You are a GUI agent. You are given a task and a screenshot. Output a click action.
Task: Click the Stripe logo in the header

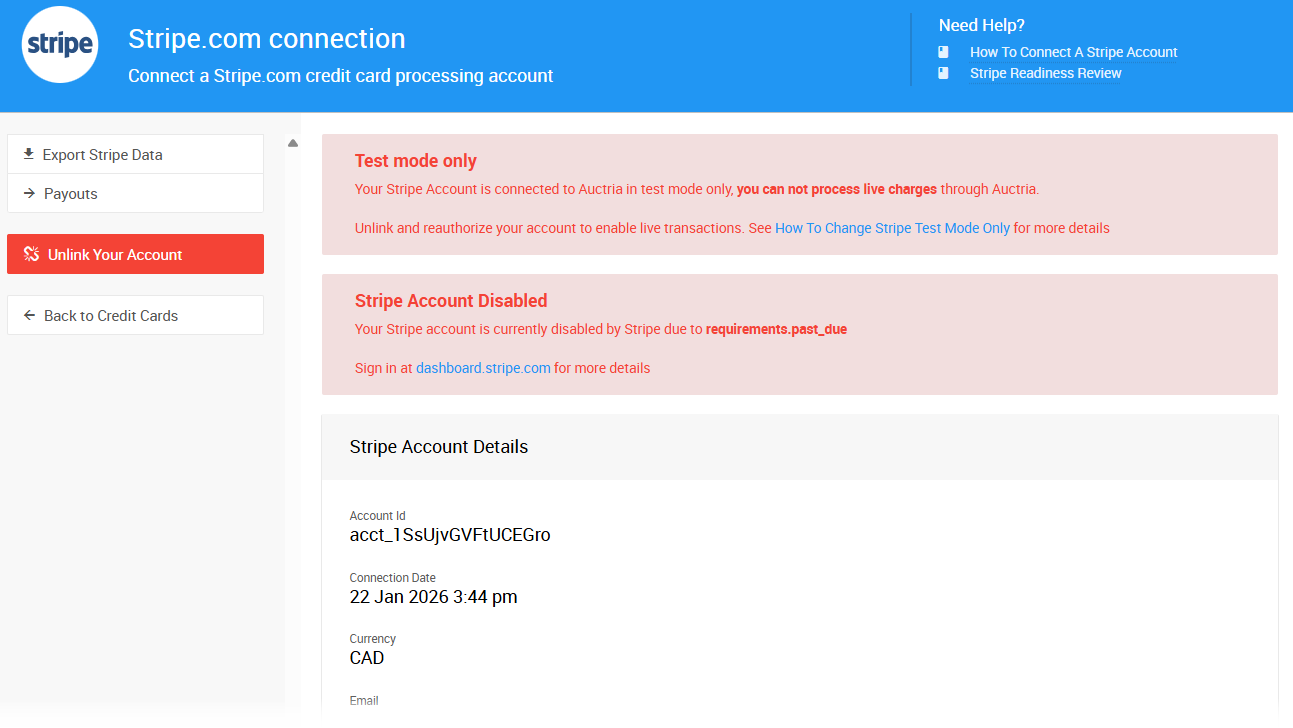pyautogui.click(x=60, y=45)
